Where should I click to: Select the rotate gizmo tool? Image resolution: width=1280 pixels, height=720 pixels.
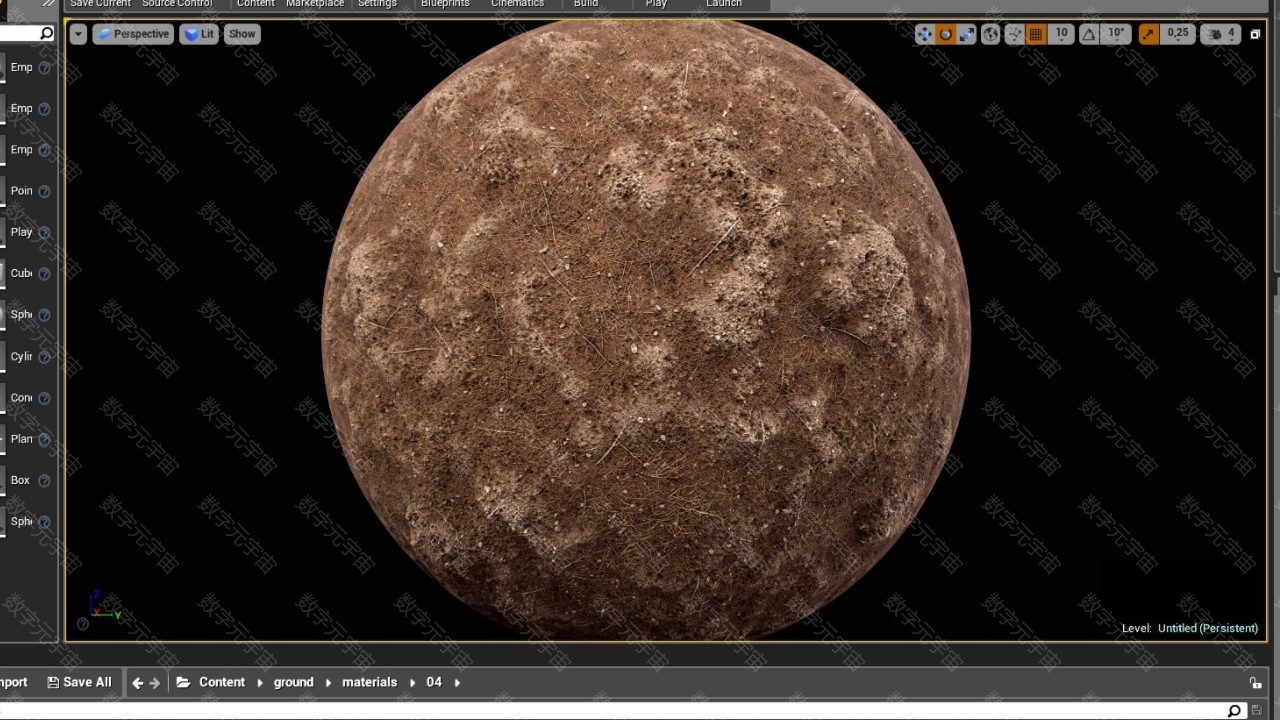pyautogui.click(x=945, y=34)
